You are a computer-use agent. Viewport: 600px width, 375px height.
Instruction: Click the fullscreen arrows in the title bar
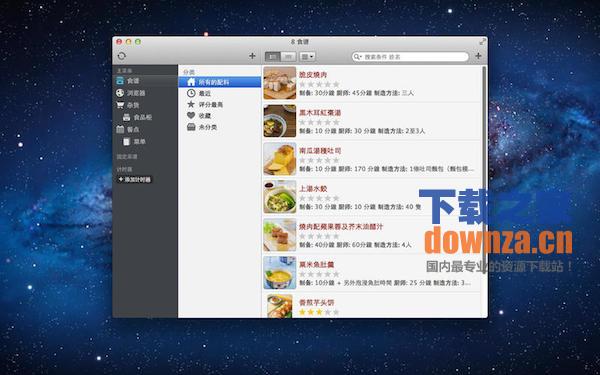[483, 41]
